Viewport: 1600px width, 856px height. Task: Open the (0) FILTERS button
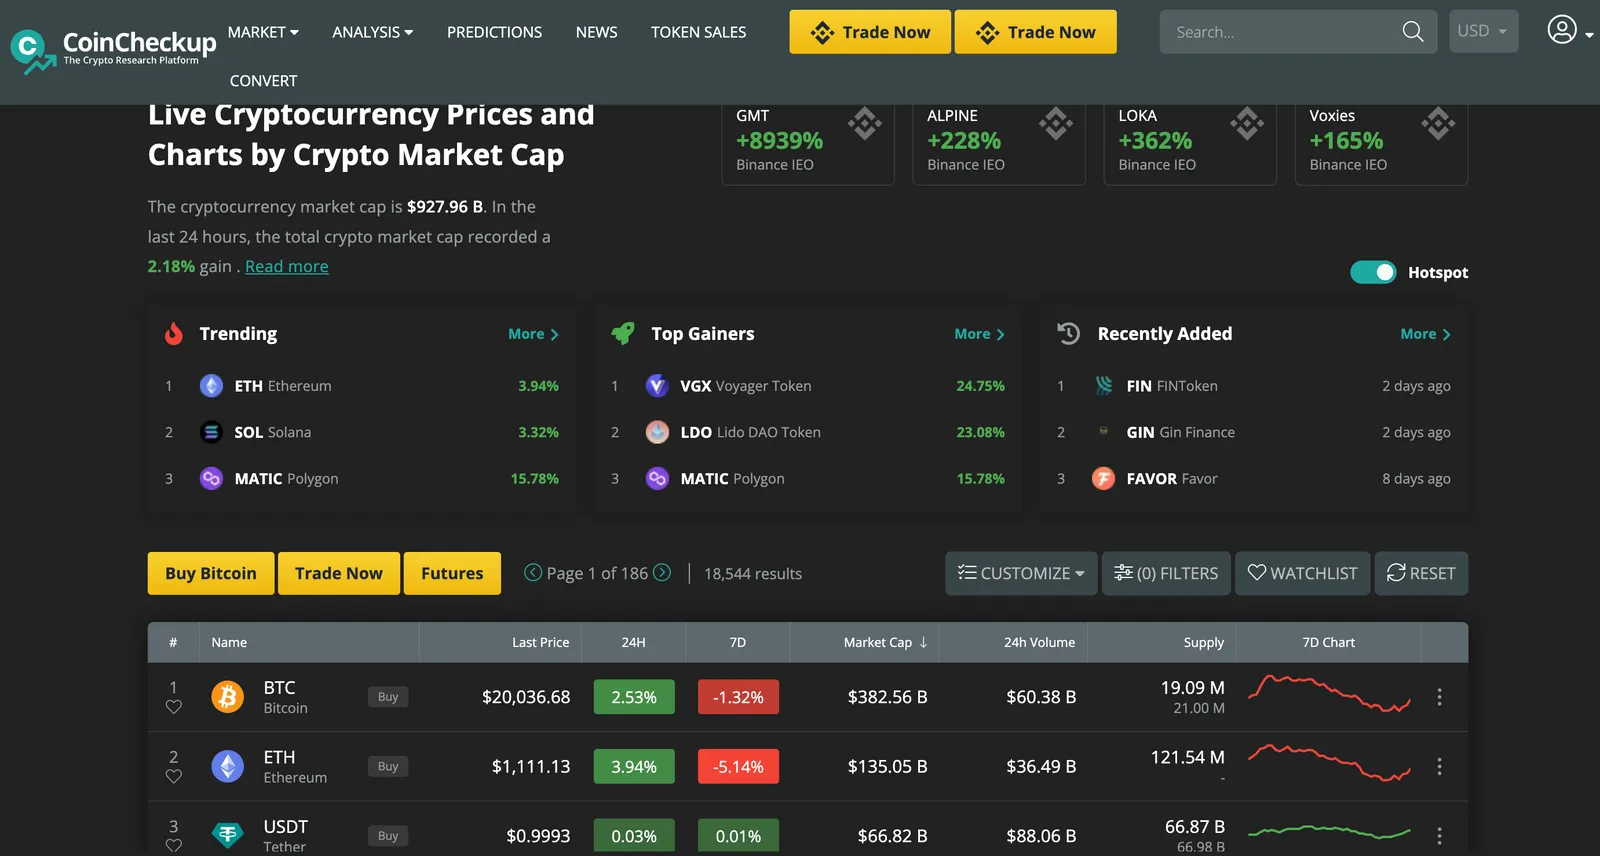pyautogui.click(x=1166, y=573)
